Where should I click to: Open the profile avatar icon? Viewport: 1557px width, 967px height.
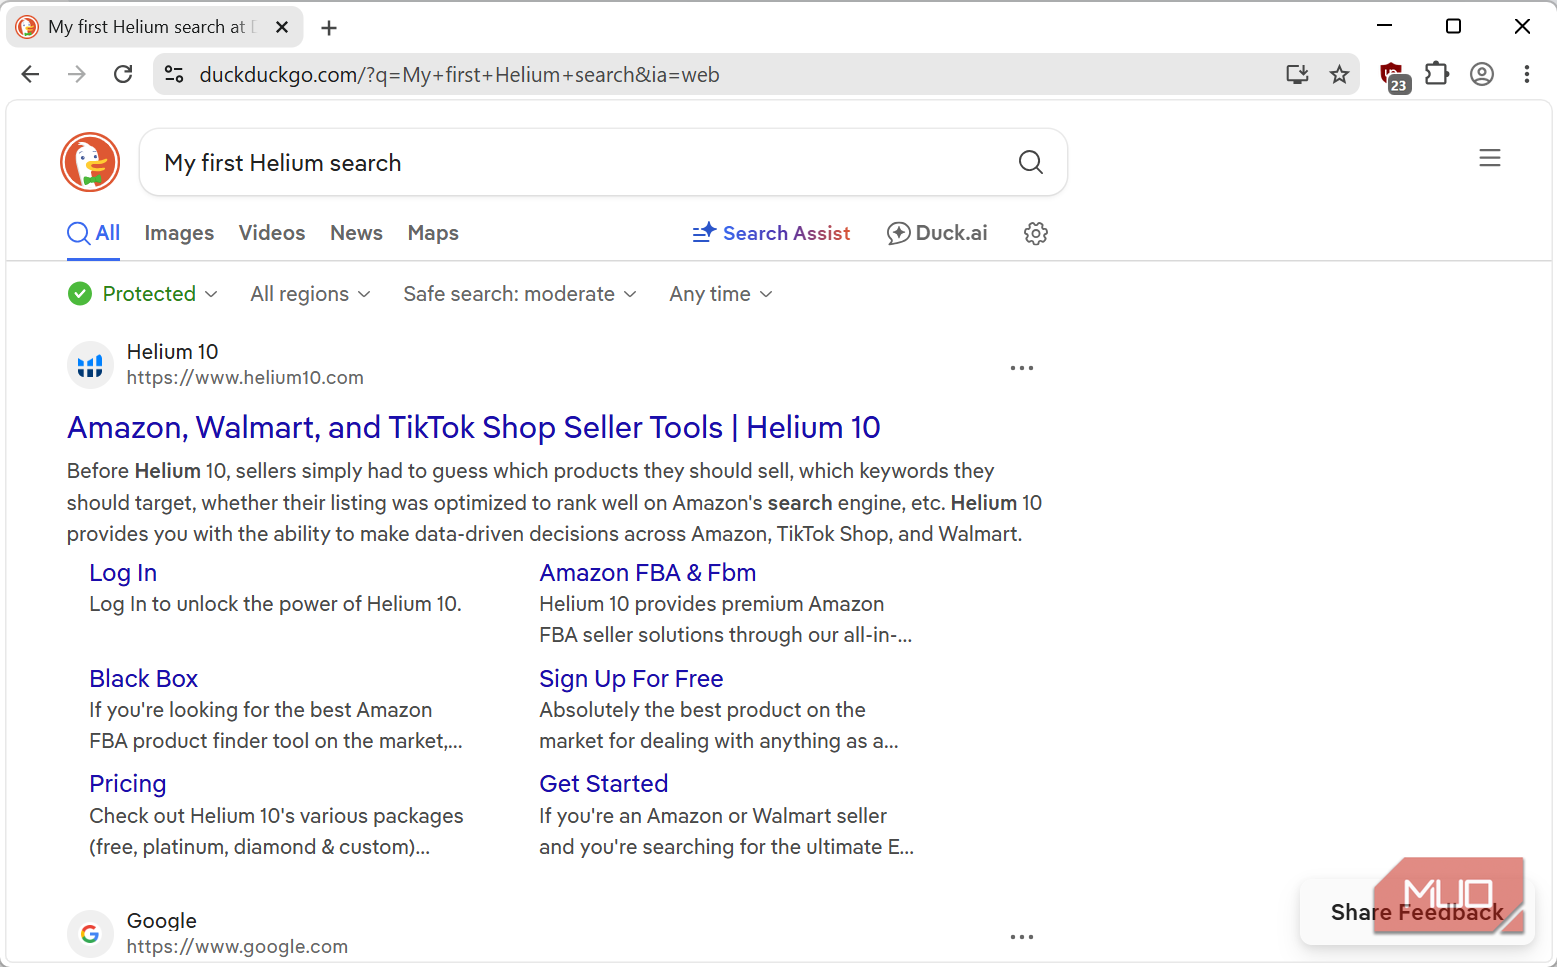pos(1482,74)
